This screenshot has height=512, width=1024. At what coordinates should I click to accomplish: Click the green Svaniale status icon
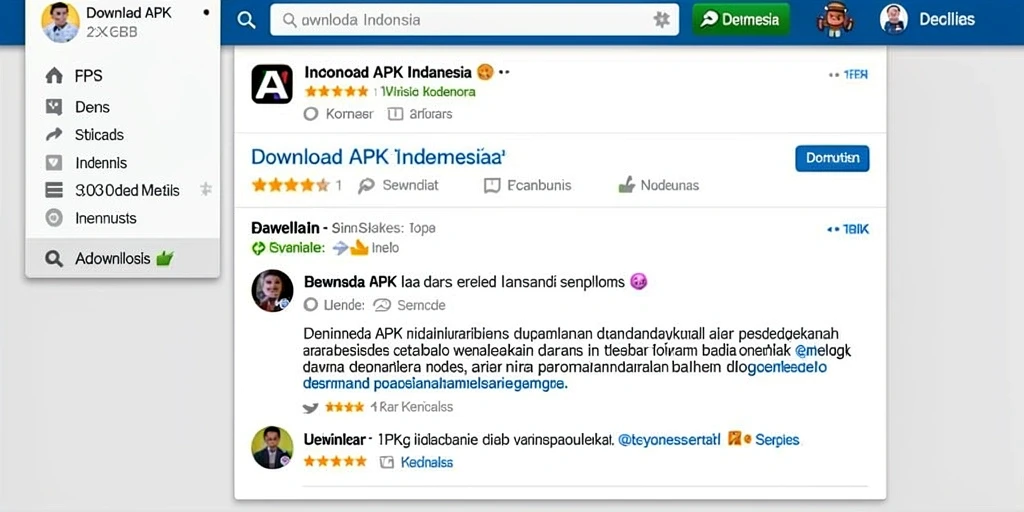coord(259,248)
